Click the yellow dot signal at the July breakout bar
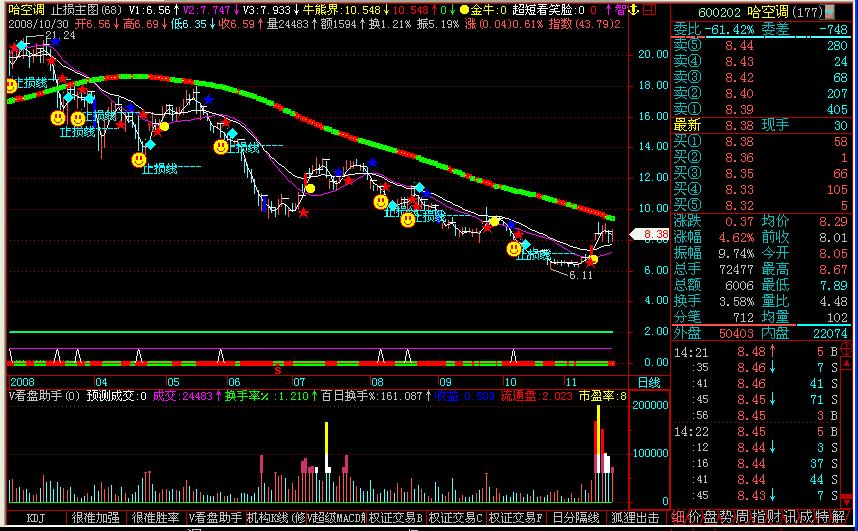Viewport: 858px width, 531px height. [310, 189]
